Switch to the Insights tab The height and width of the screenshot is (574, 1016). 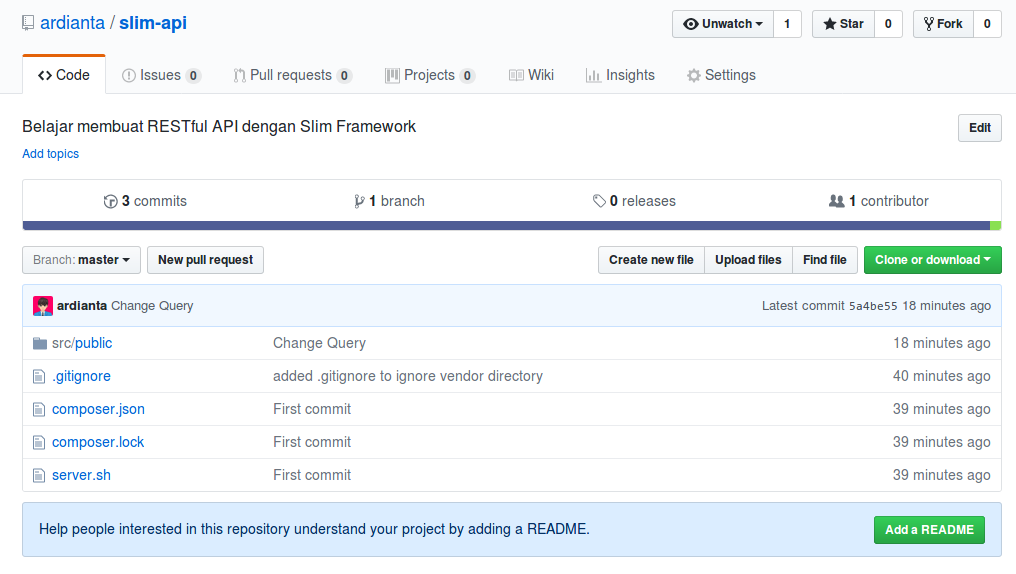click(x=621, y=75)
